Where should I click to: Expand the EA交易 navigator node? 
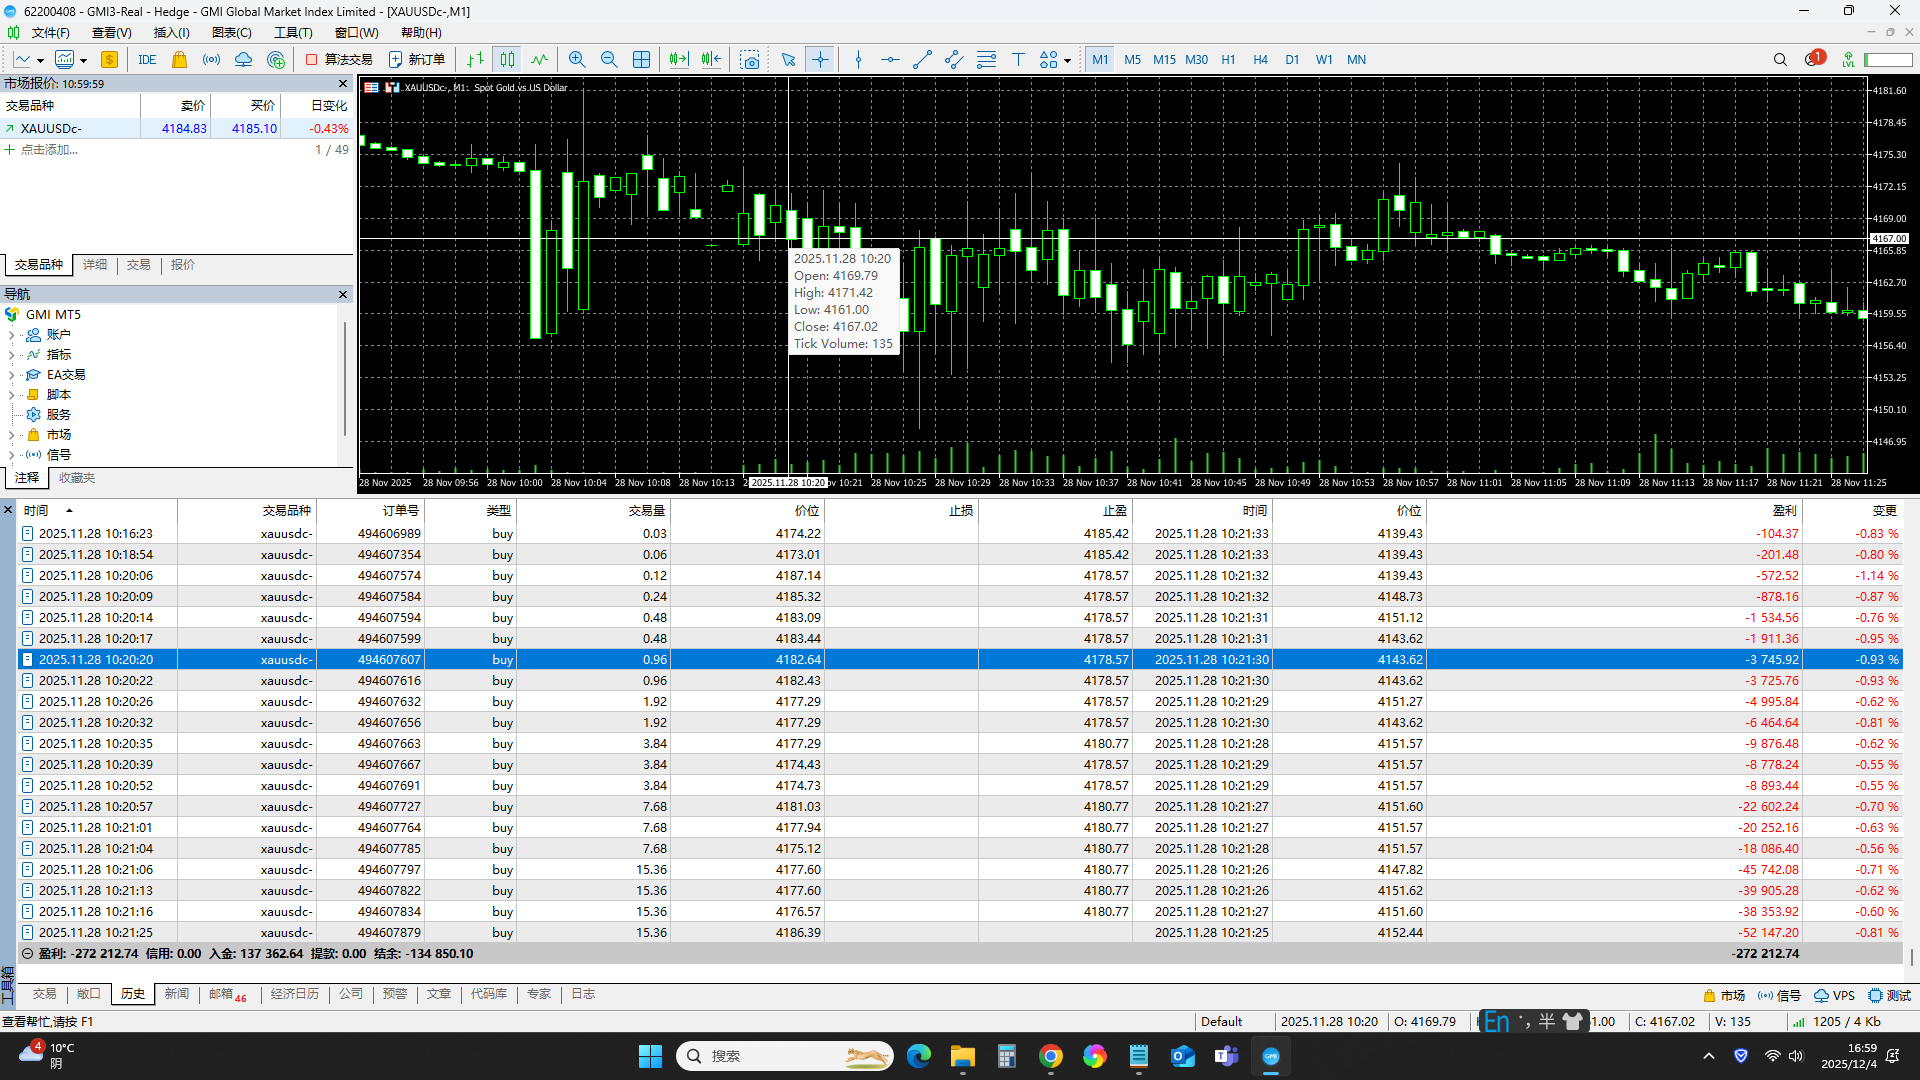(x=11, y=375)
